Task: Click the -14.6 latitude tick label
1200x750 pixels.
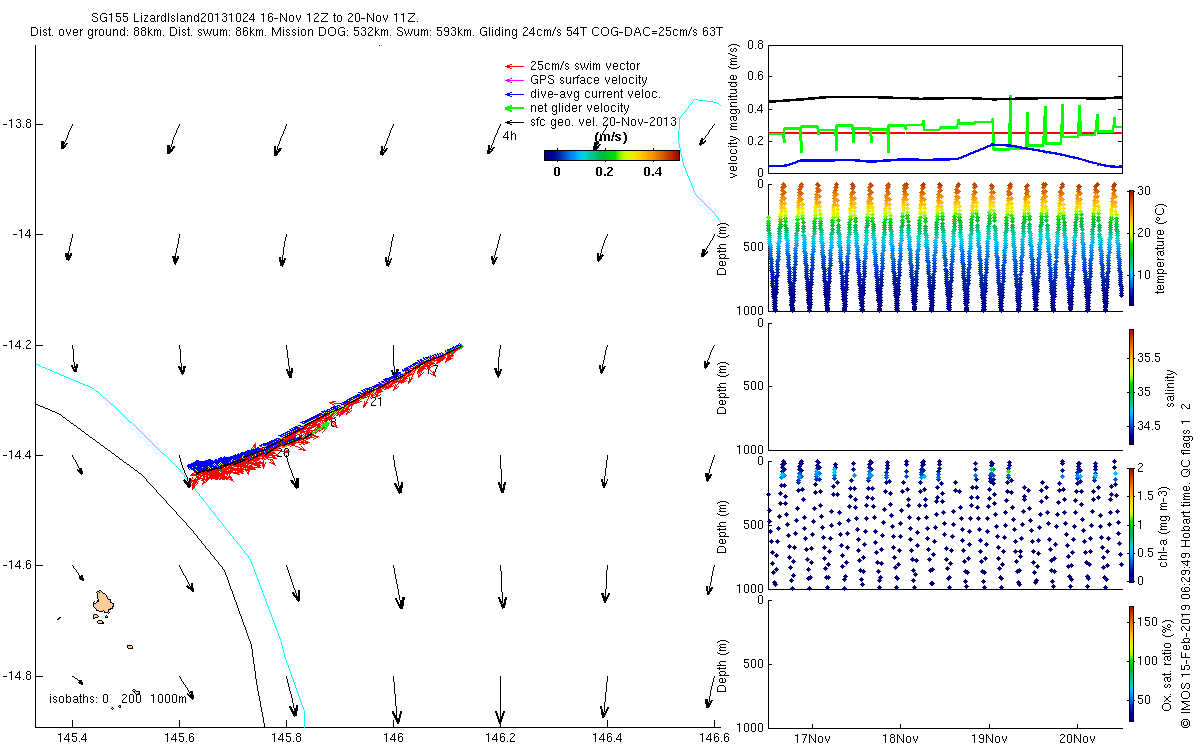Action: tap(18, 565)
